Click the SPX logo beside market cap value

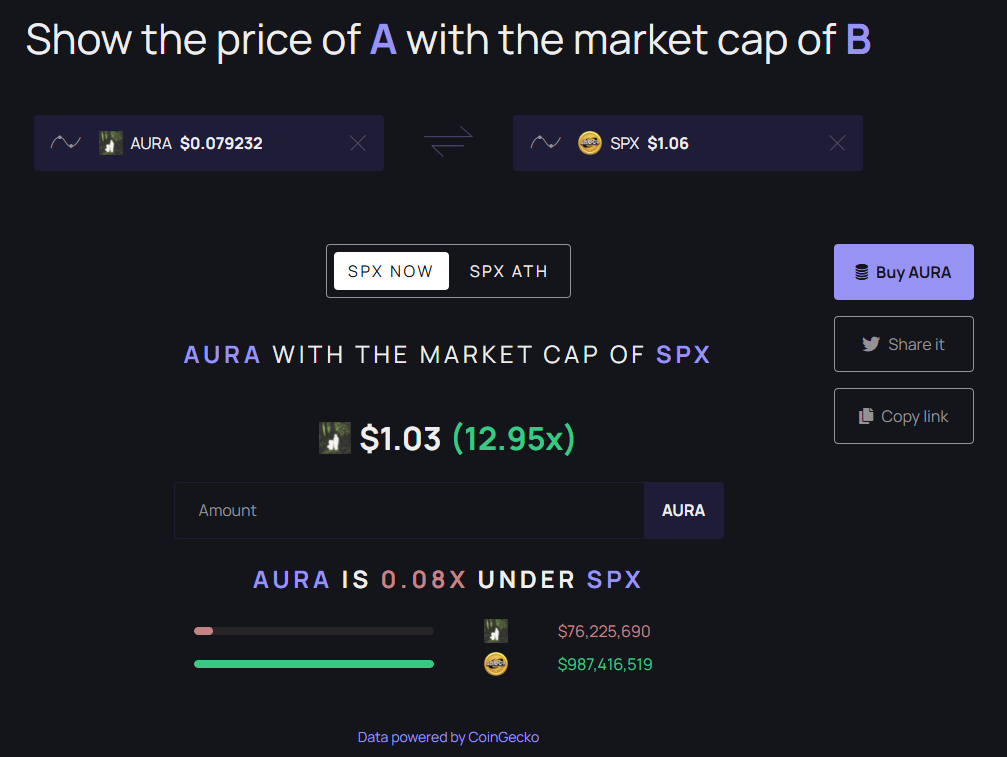(x=496, y=664)
